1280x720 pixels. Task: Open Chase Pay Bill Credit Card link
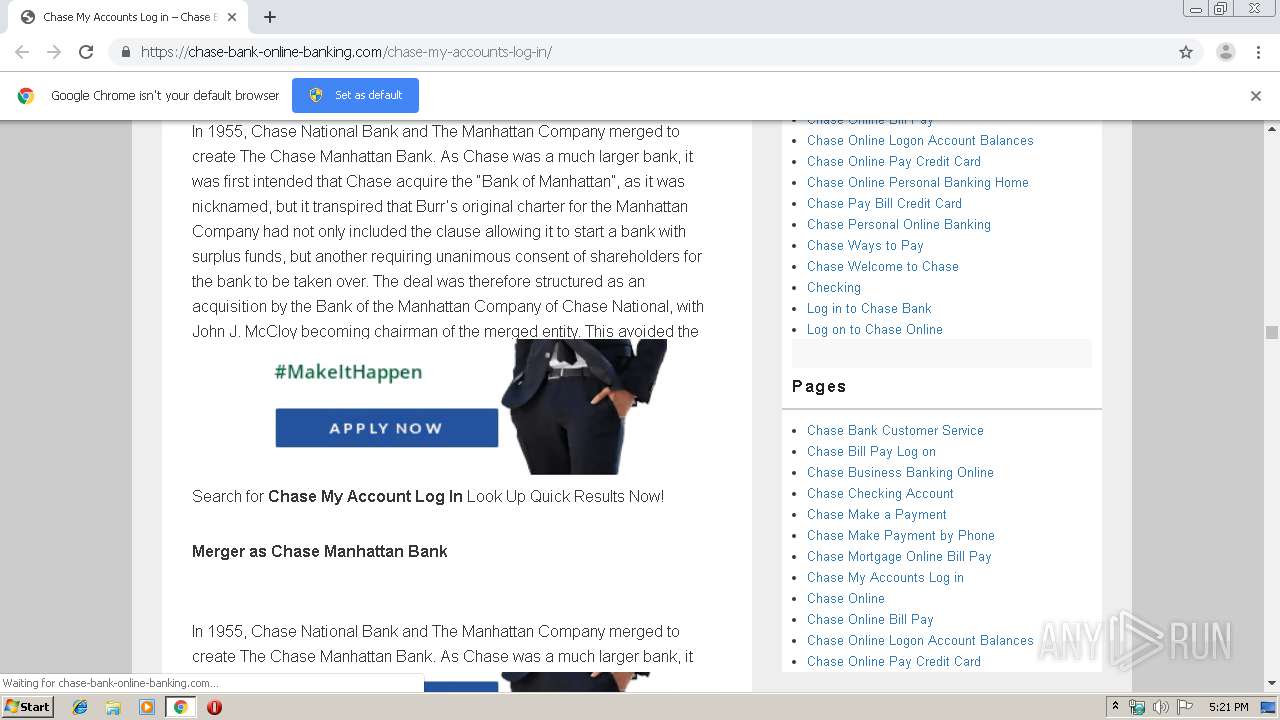[x=884, y=203]
